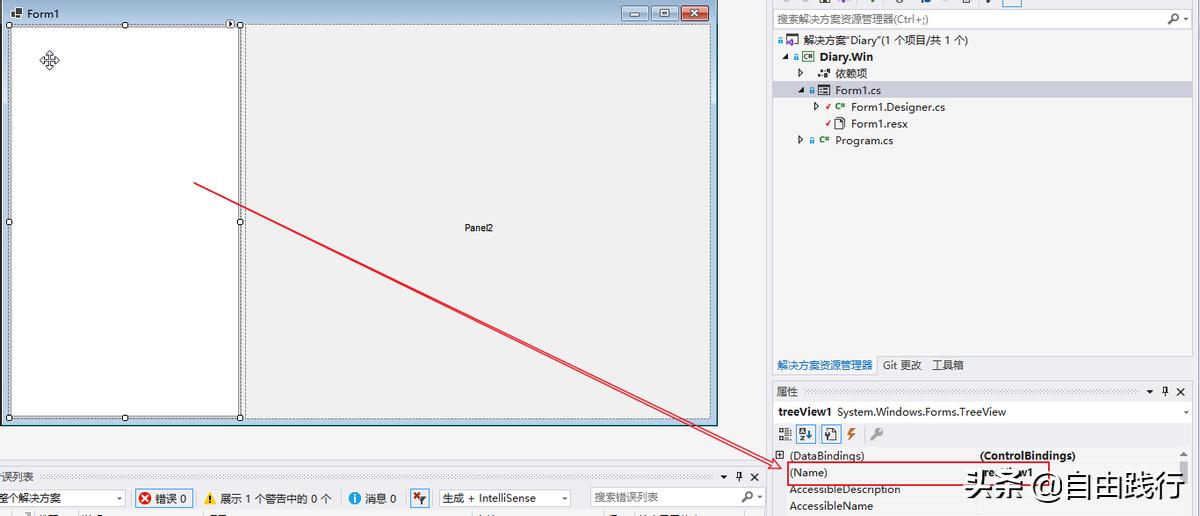
Task: Switch to the 工具箱 tab
Action: pos(948,365)
